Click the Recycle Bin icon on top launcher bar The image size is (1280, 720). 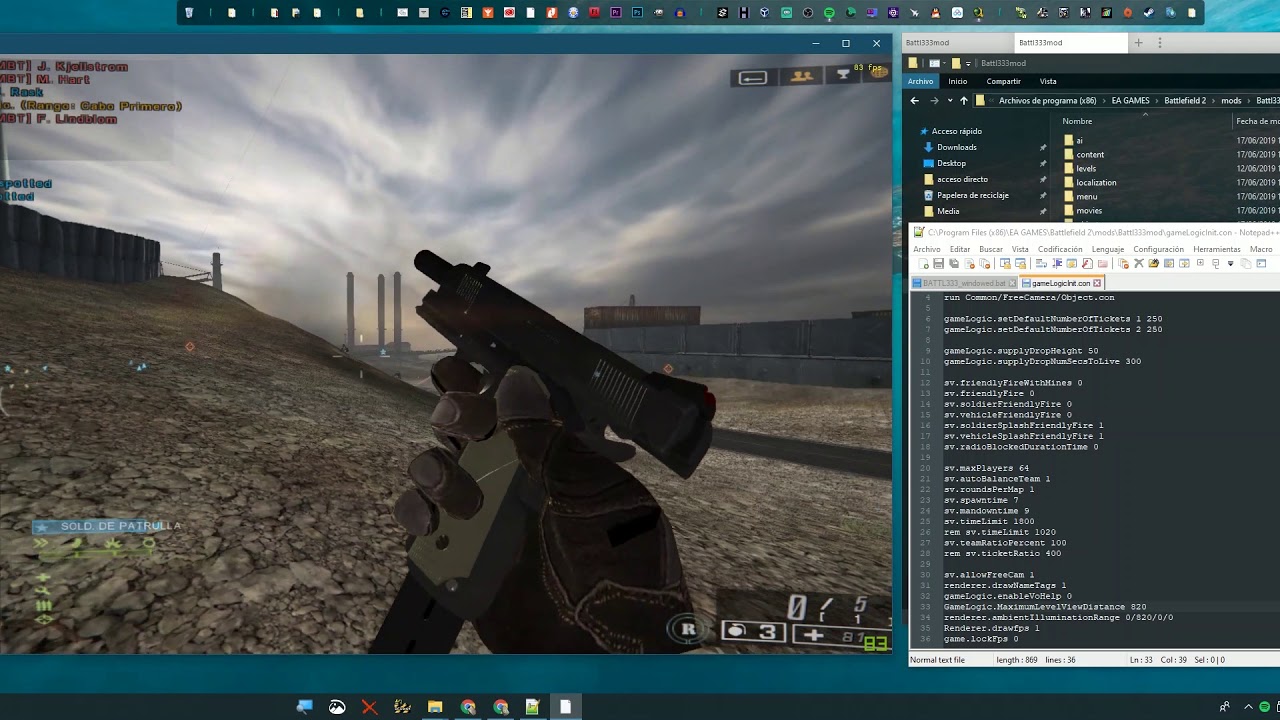coord(188,13)
